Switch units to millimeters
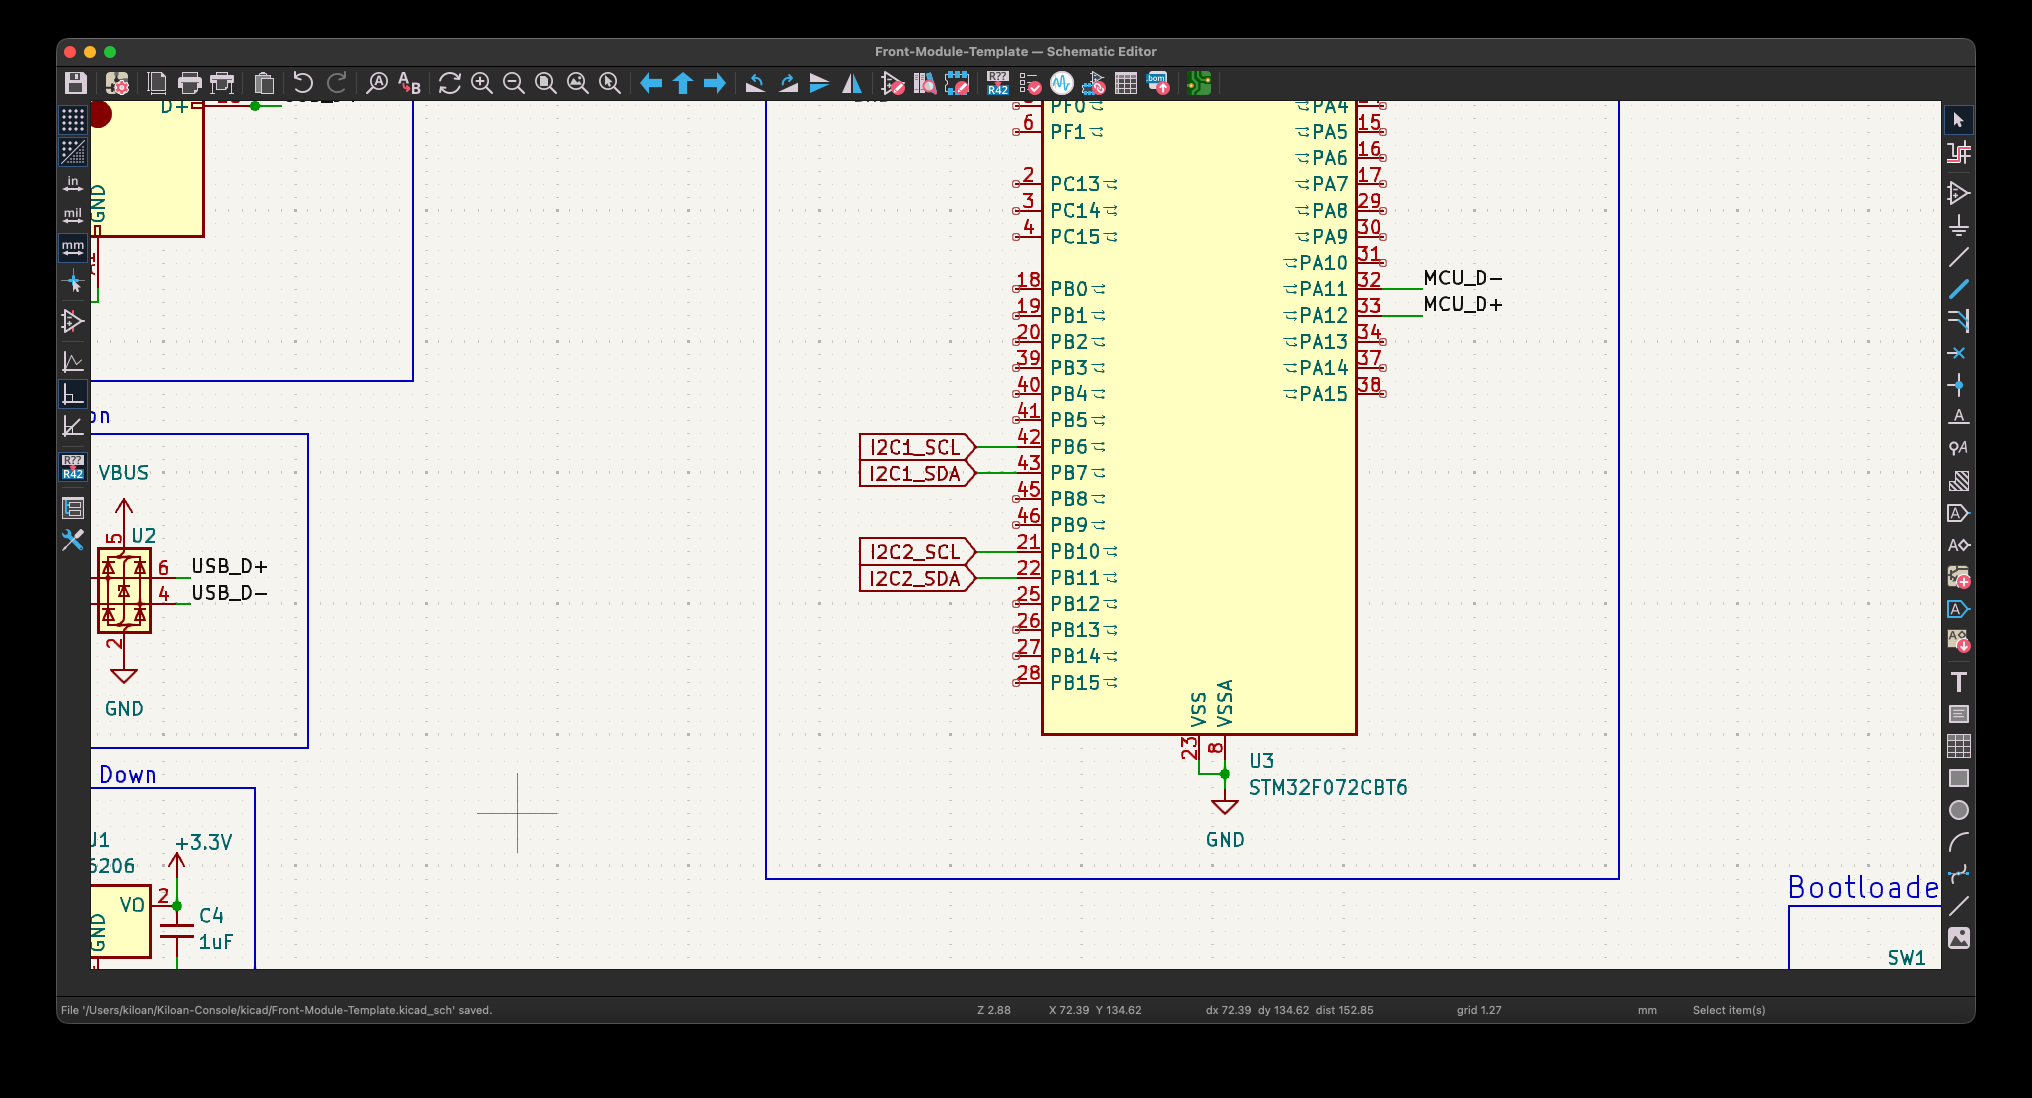 73,248
